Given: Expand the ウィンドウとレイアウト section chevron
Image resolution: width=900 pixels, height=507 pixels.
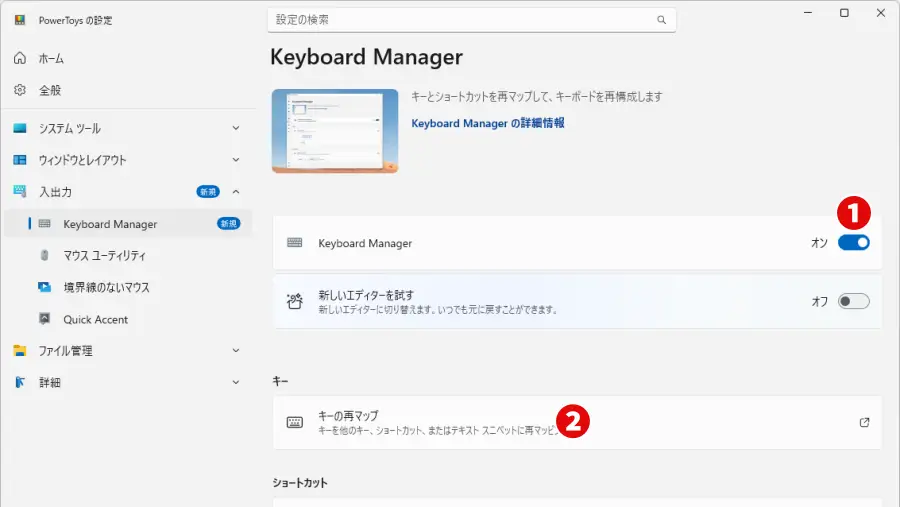Looking at the screenshot, I should click(x=236, y=160).
